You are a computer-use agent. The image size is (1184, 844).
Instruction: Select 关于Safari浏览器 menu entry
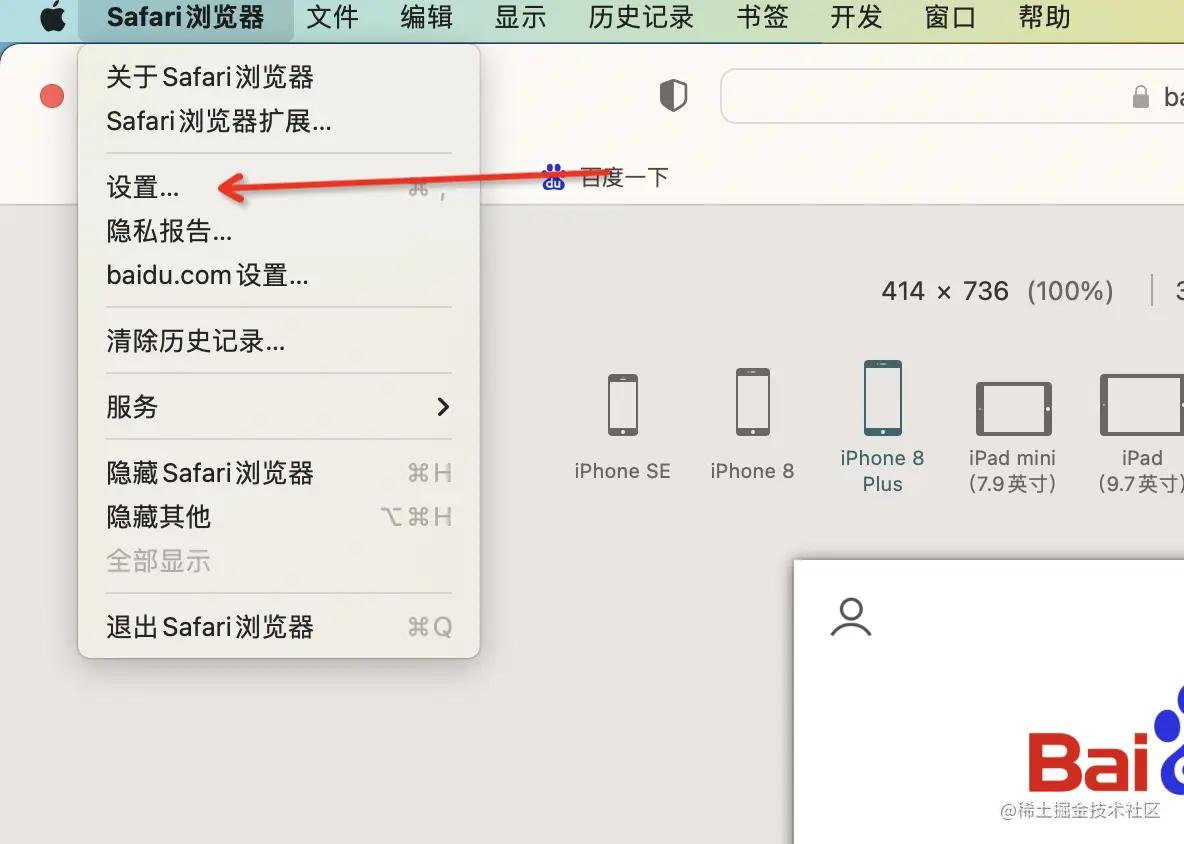point(279,77)
